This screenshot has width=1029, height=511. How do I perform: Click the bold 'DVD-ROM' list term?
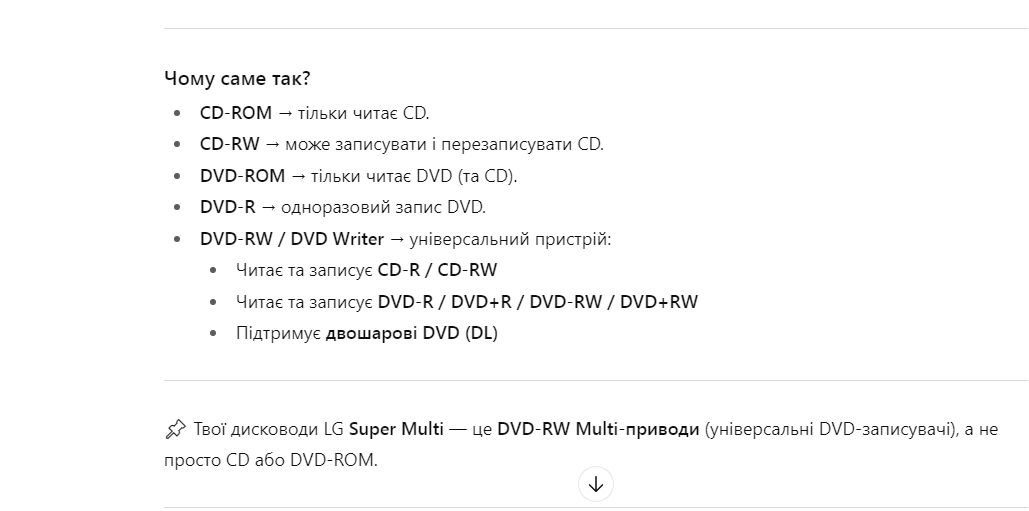[x=243, y=176]
